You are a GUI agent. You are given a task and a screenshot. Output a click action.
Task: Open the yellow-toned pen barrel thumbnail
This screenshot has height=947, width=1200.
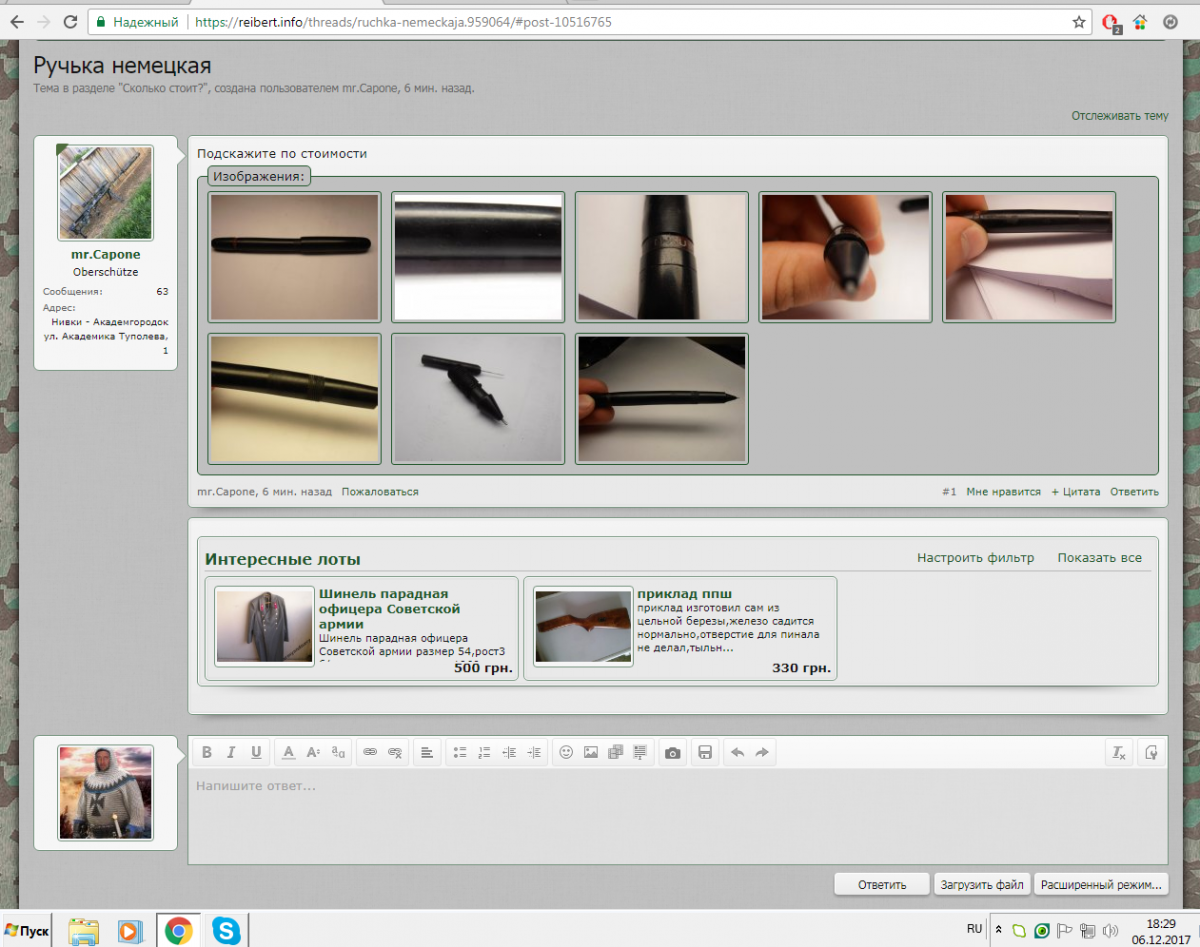pyautogui.click(x=295, y=399)
